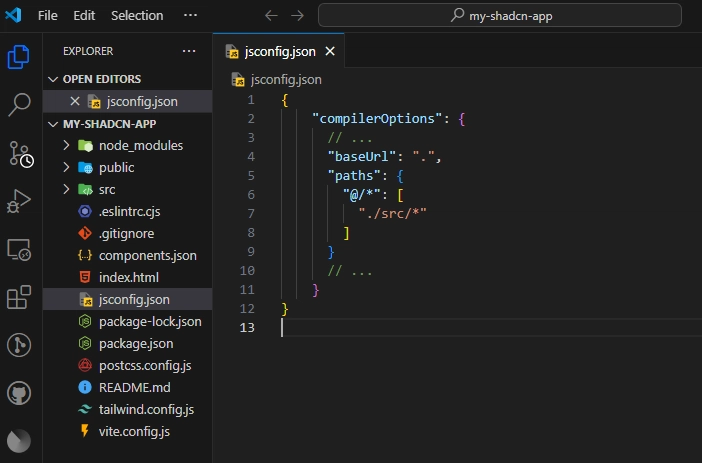This screenshot has height=463, width=702.
Task: Go forward with the right arrow
Action: 297,16
